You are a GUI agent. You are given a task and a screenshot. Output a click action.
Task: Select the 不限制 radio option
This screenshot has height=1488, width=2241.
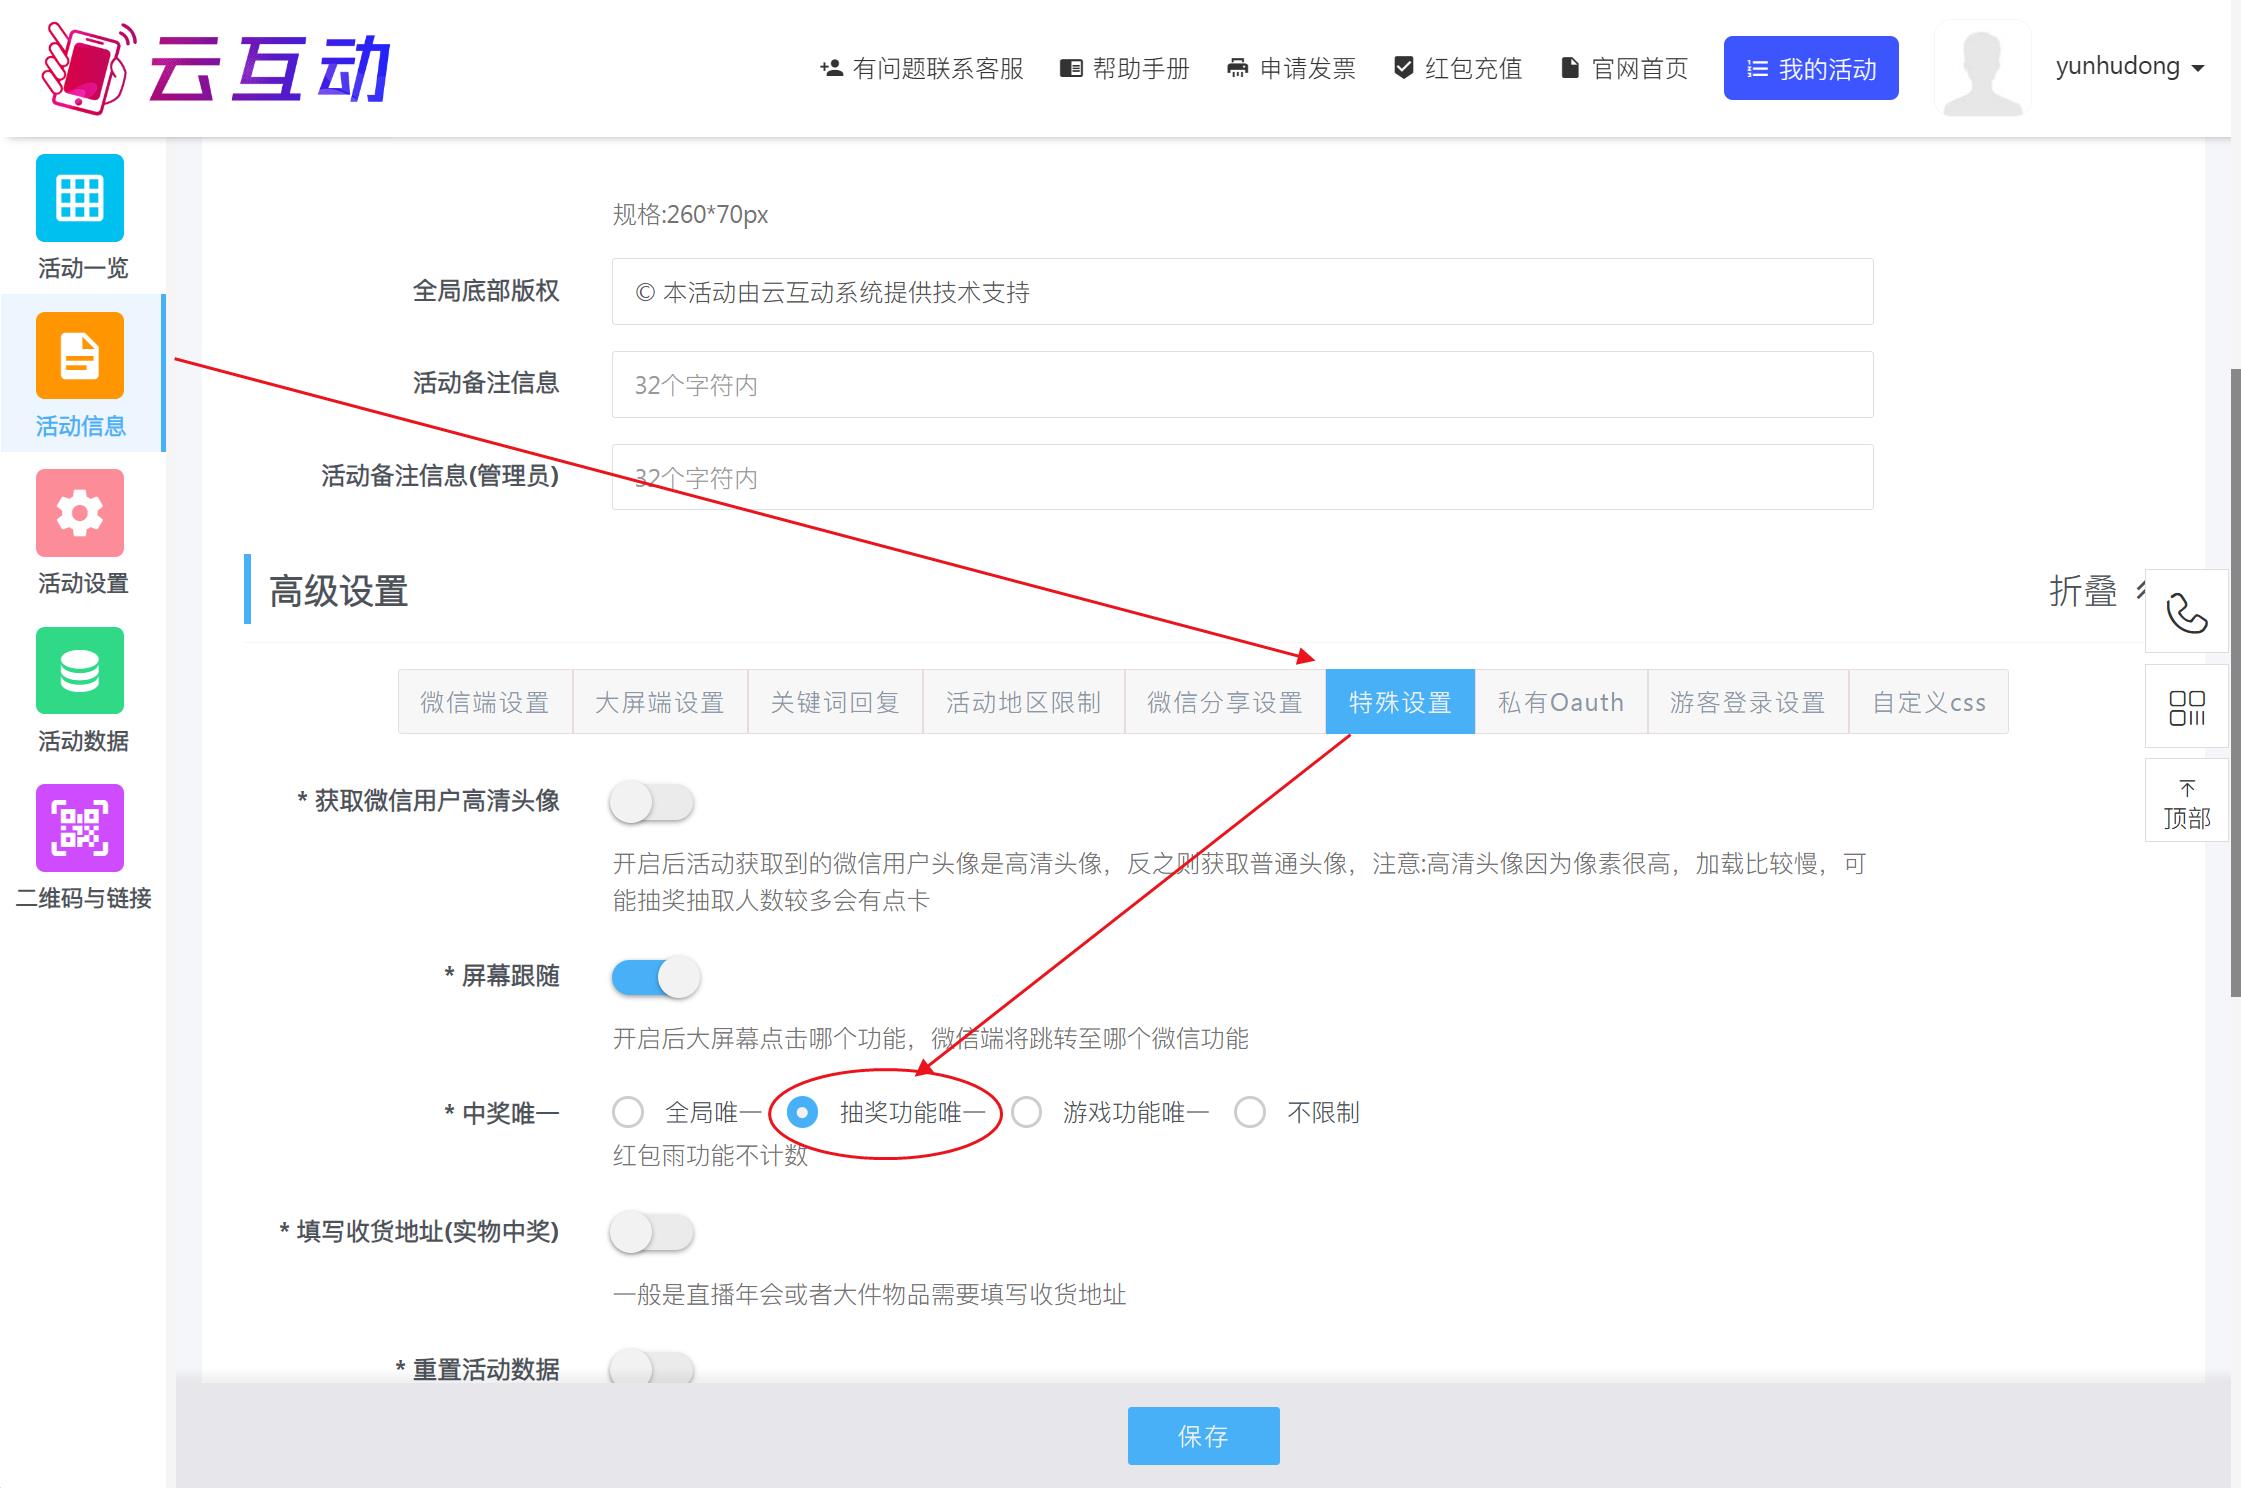(1250, 1112)
